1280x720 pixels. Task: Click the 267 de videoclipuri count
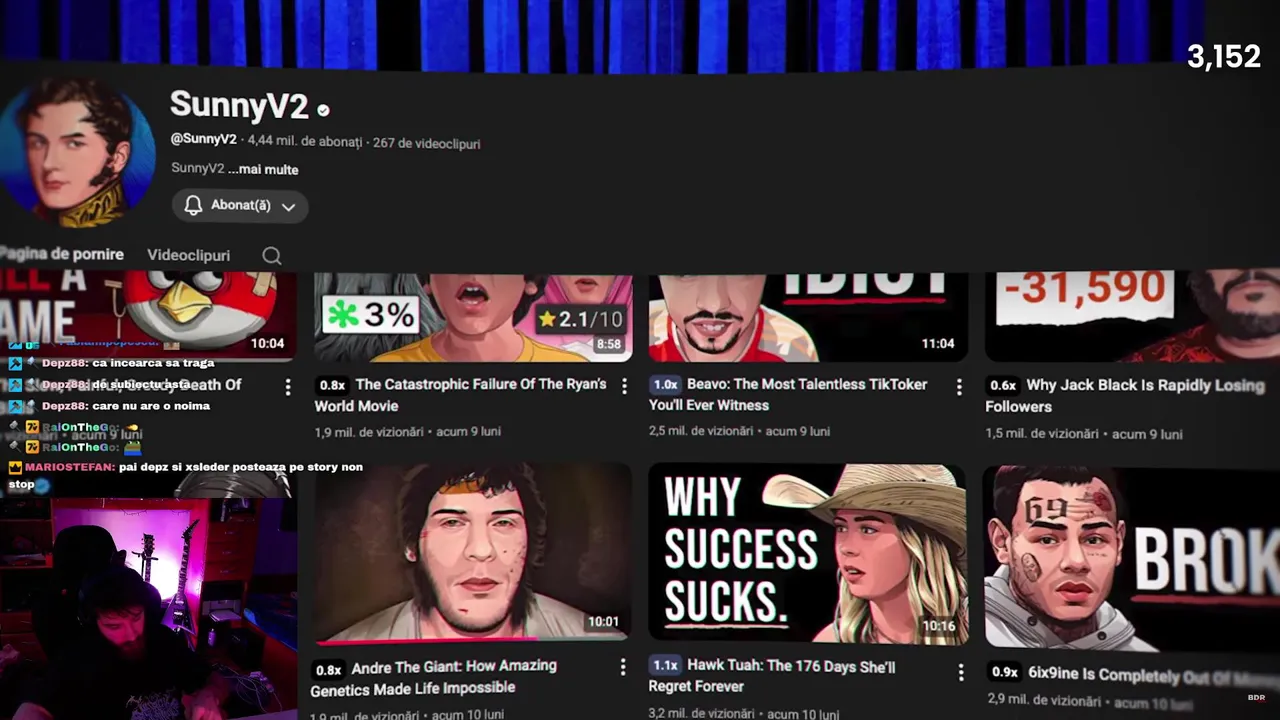click(x=427, y=143)
